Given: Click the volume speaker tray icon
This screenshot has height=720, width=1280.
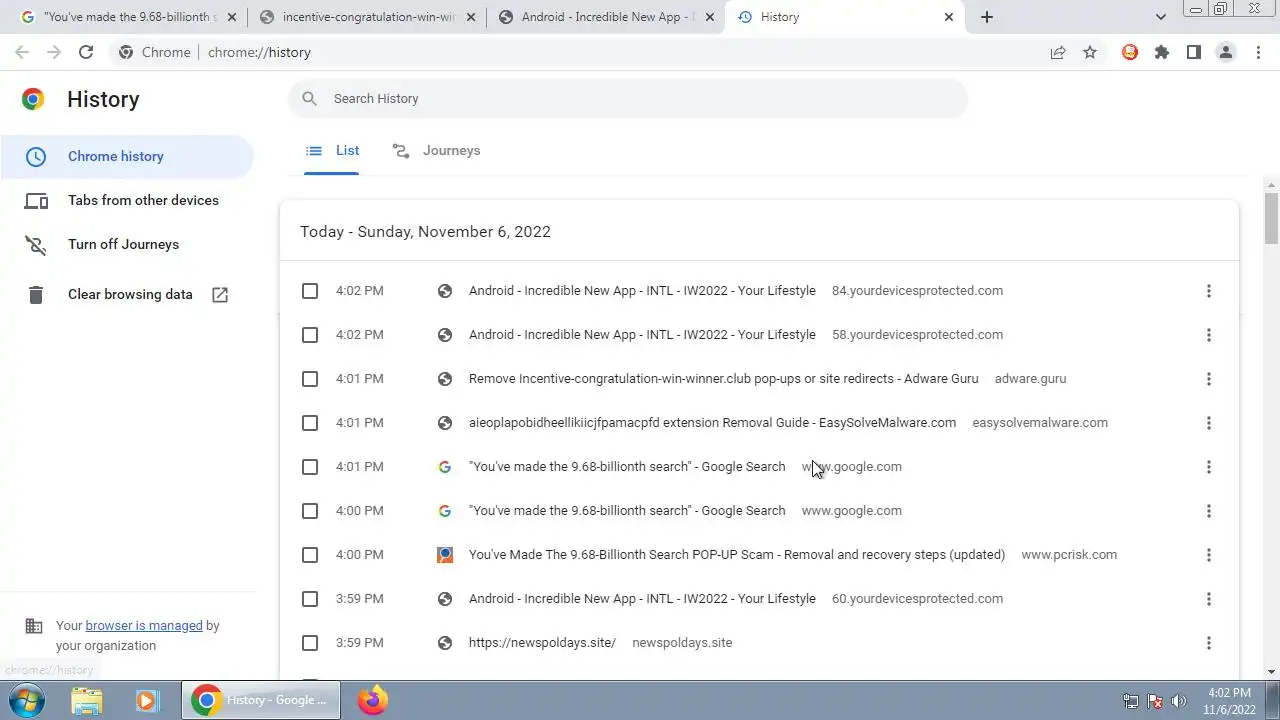Looking at the screenshot, I should [x=1179, y=701].
